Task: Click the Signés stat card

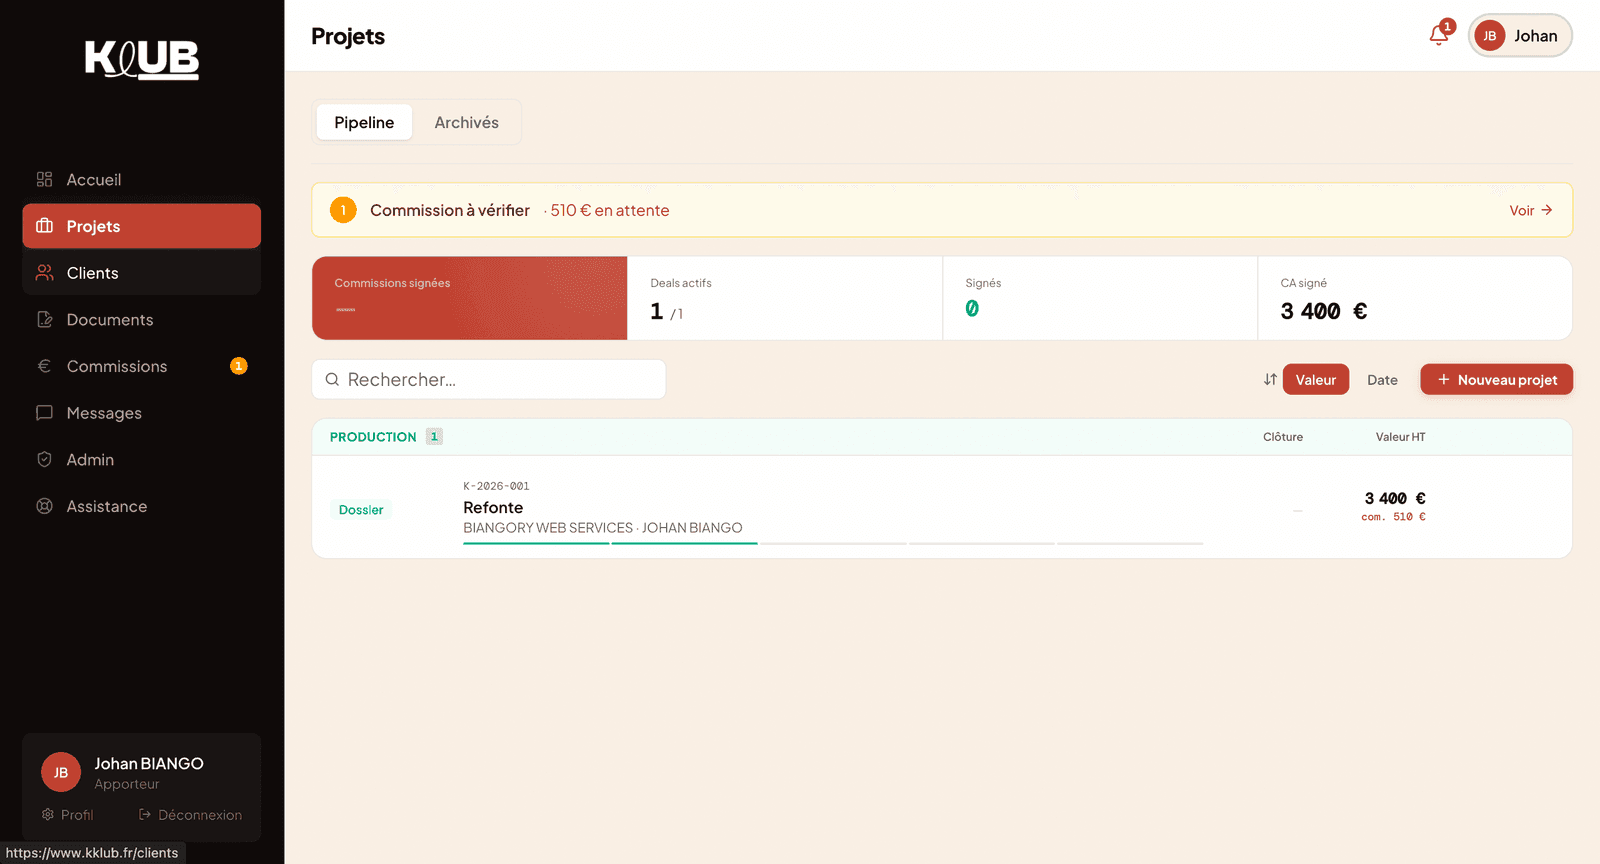Action: 1099,298
